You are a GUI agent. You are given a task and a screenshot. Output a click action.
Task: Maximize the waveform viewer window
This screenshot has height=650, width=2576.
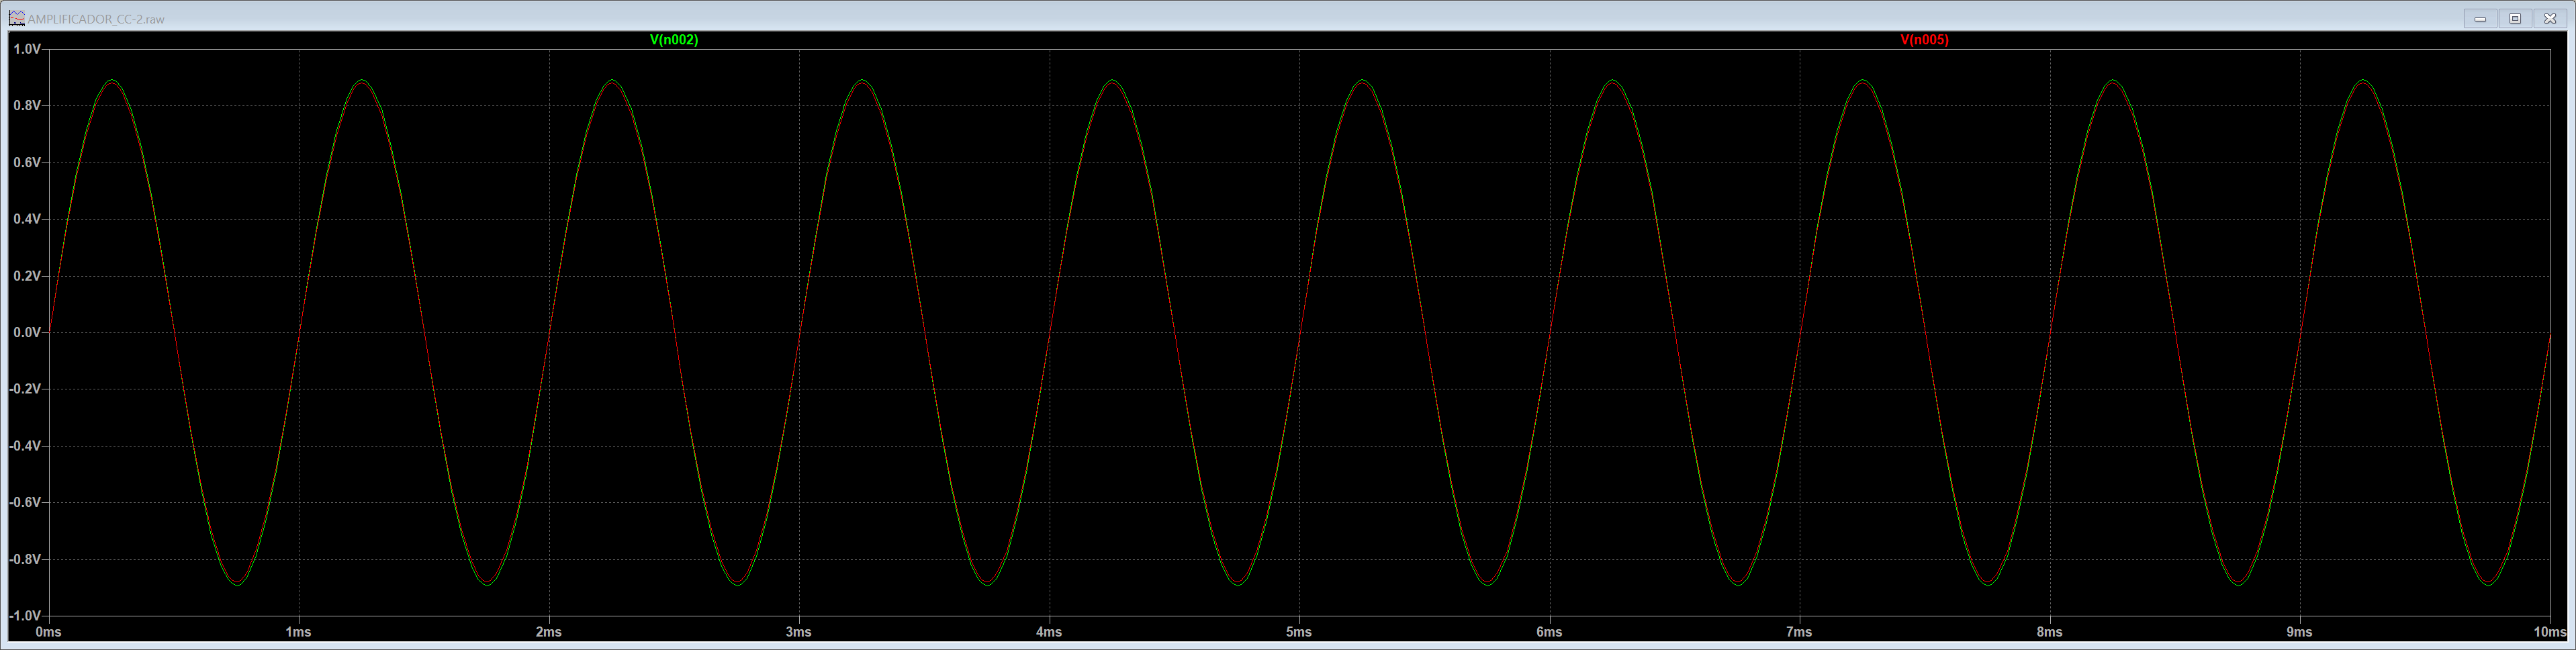pos(2515,19)
